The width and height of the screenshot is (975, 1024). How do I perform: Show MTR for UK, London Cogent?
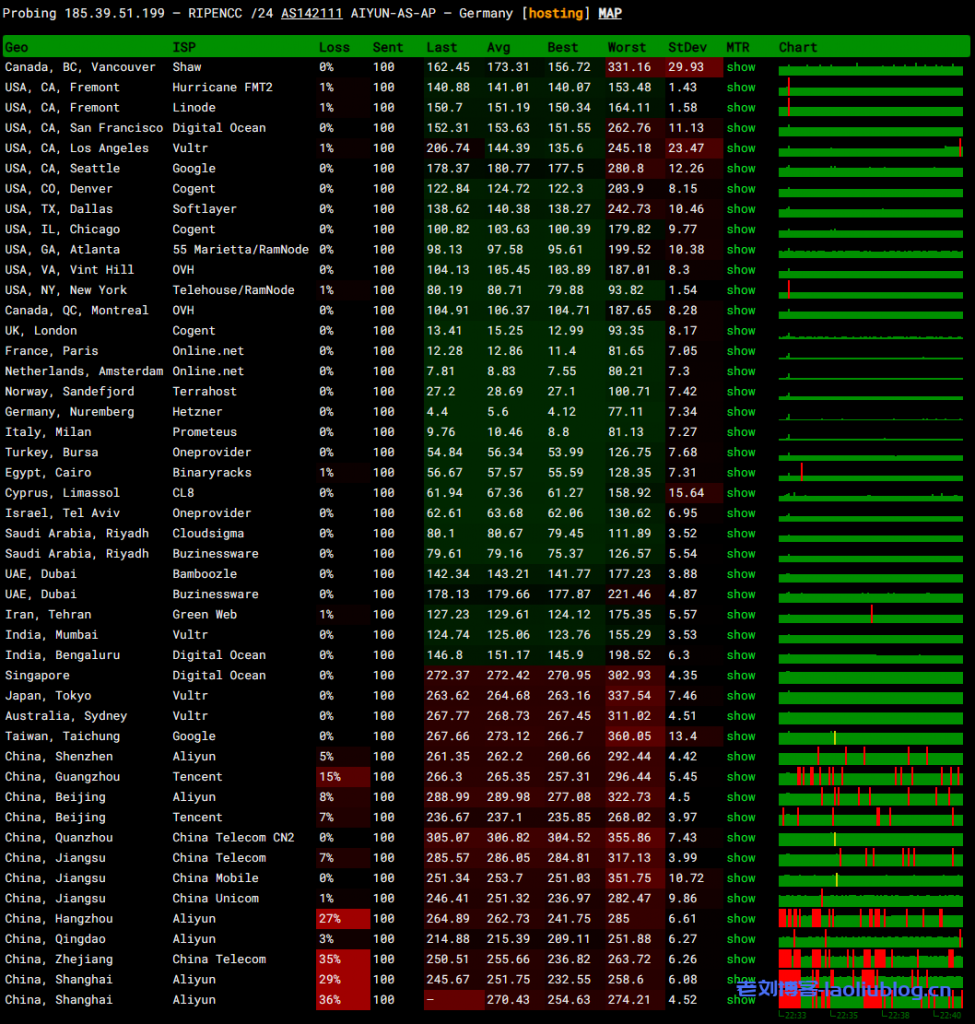[741, 330]
